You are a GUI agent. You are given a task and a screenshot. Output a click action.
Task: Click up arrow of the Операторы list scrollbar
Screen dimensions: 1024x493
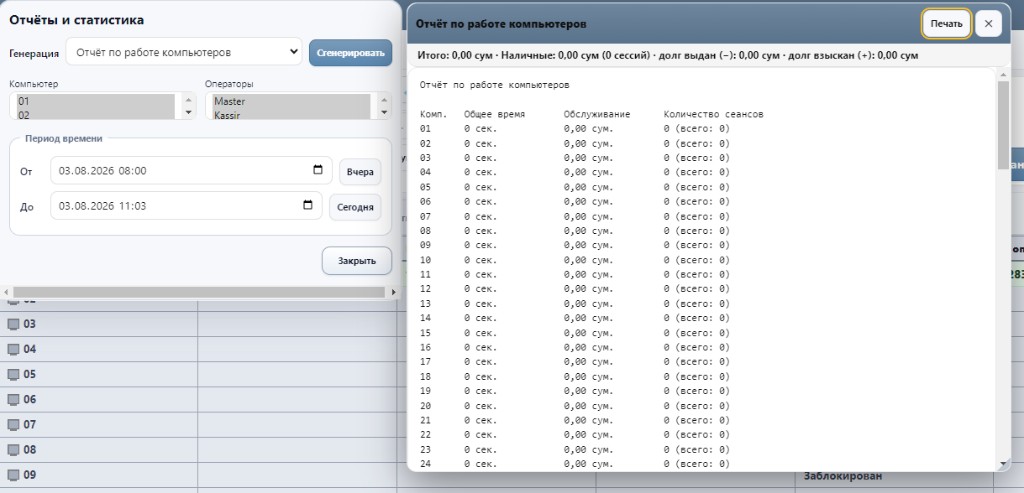tap(385, 100)
